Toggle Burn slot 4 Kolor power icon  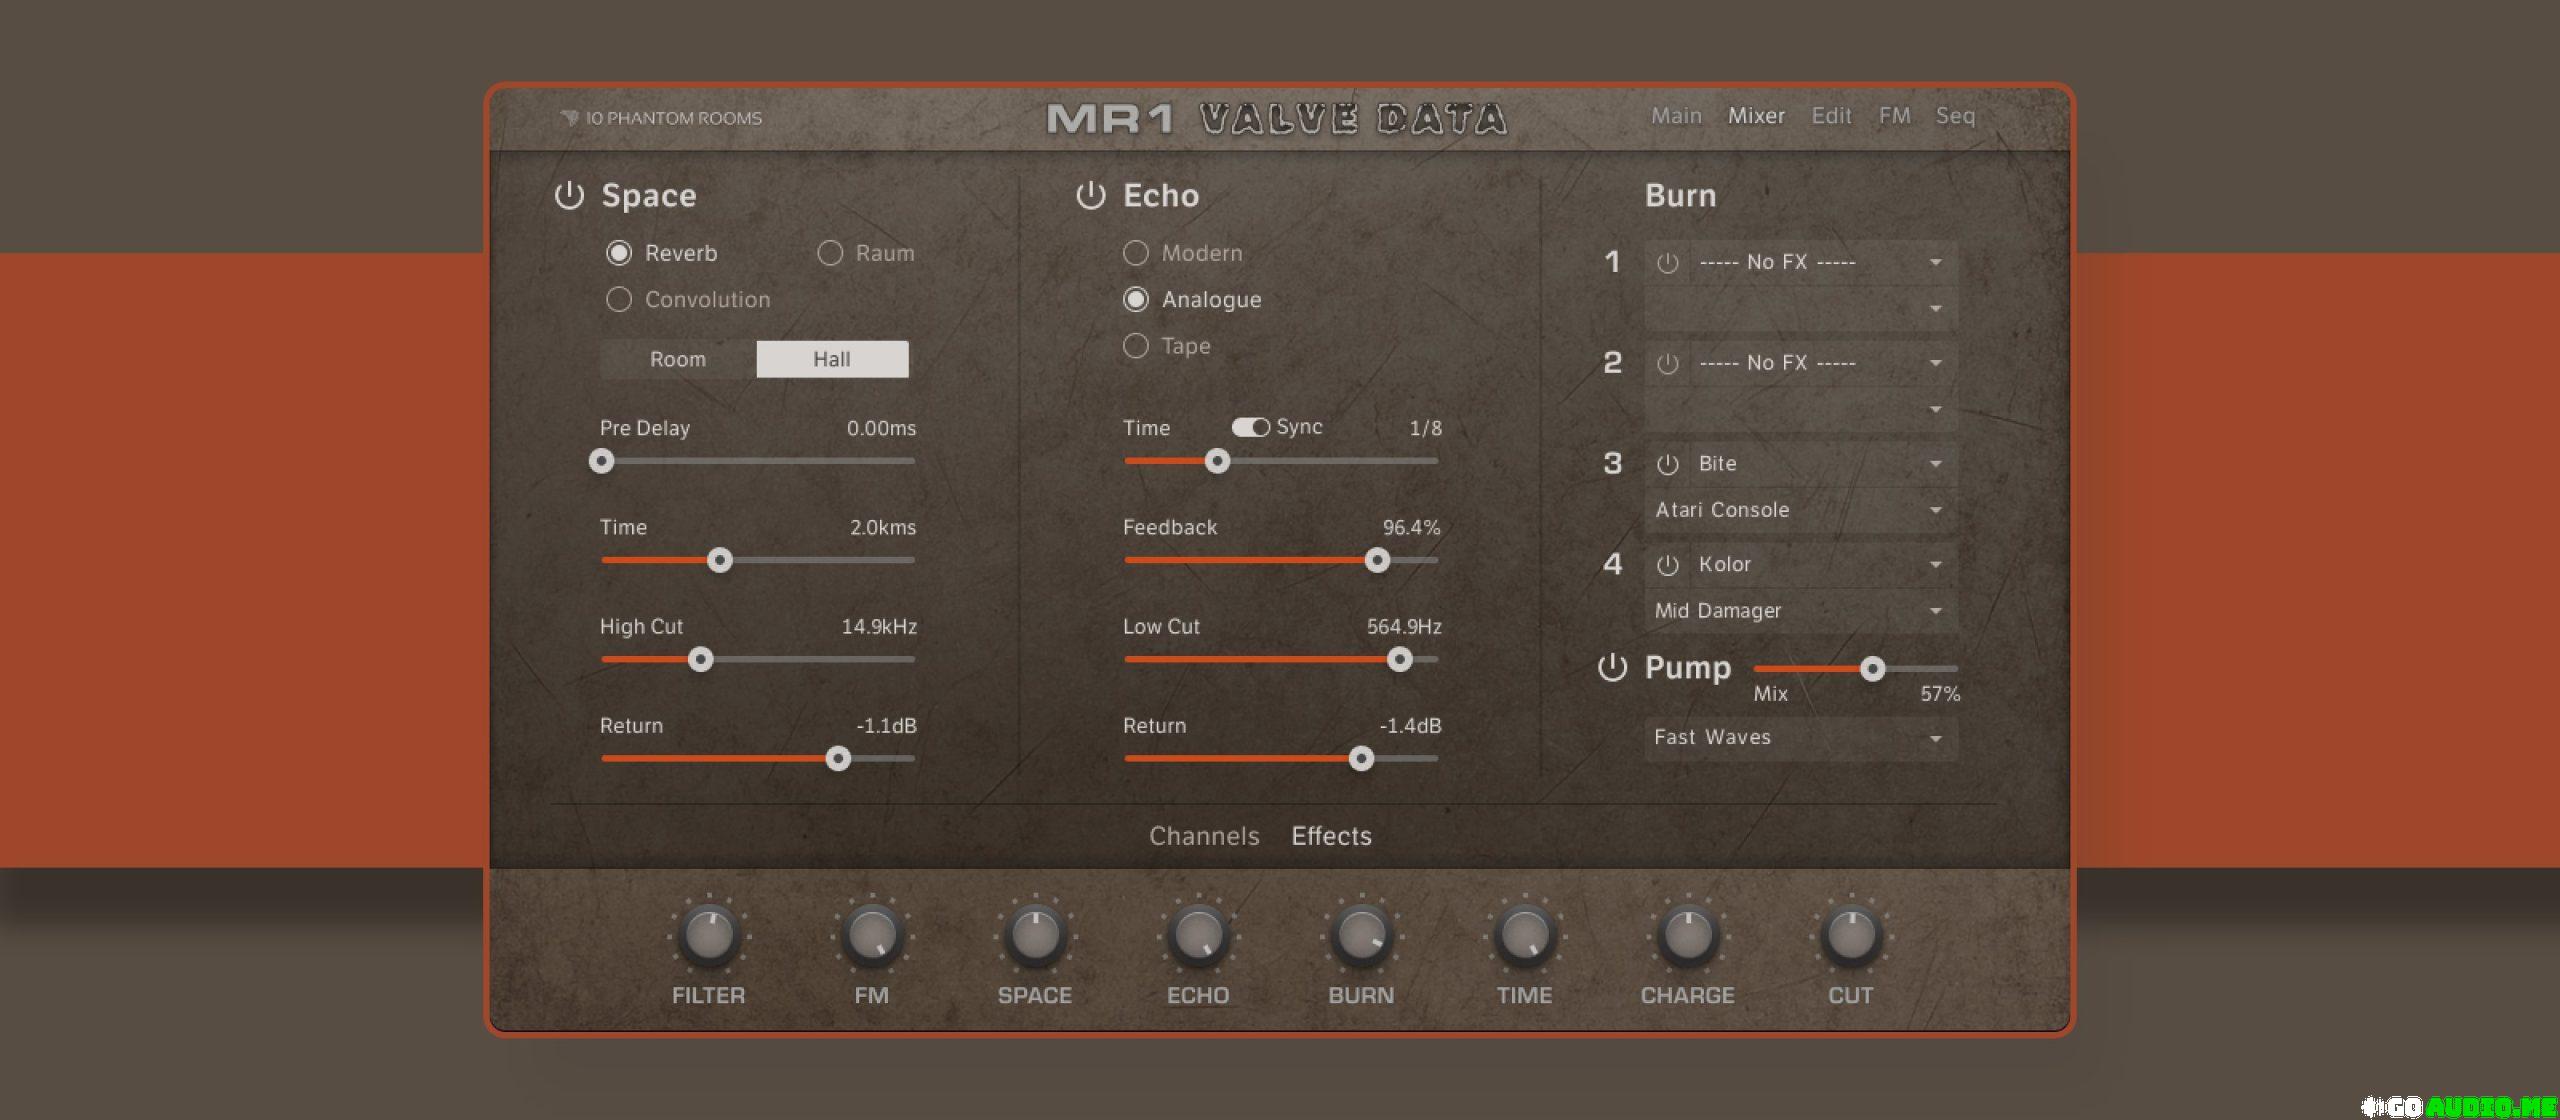click(x=1667, y=565)
